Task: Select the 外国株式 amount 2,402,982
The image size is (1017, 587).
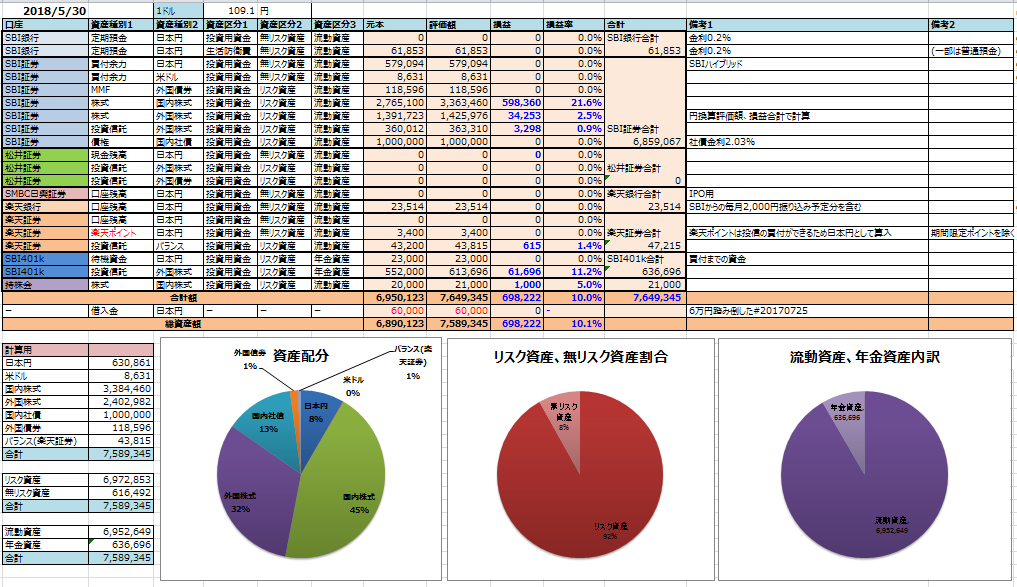Action: pos(121,401)
